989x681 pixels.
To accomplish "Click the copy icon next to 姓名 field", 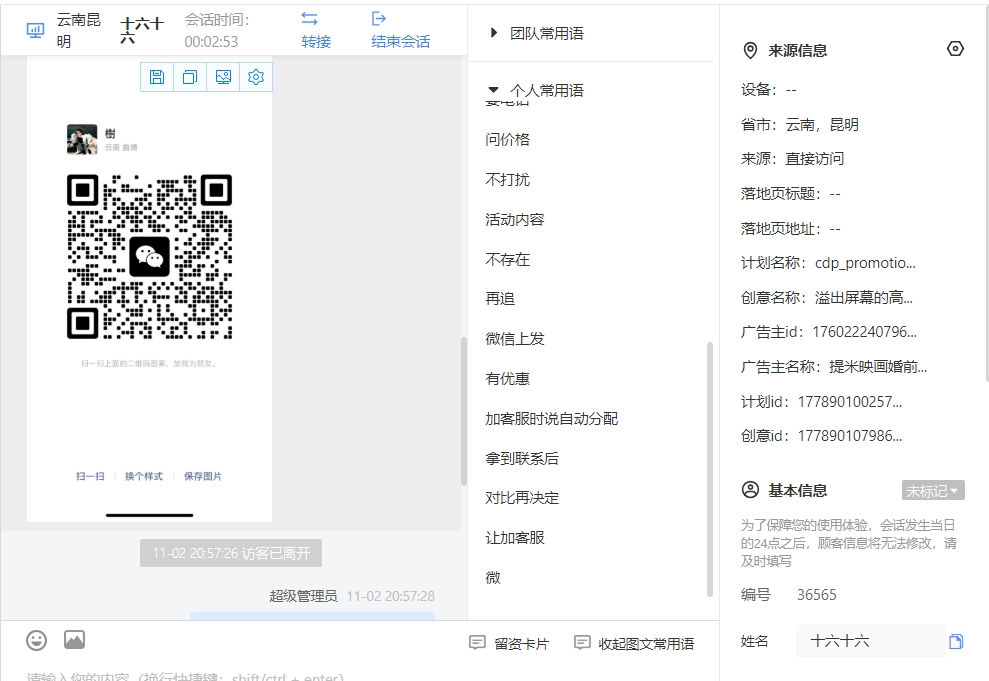I will 956,641.
